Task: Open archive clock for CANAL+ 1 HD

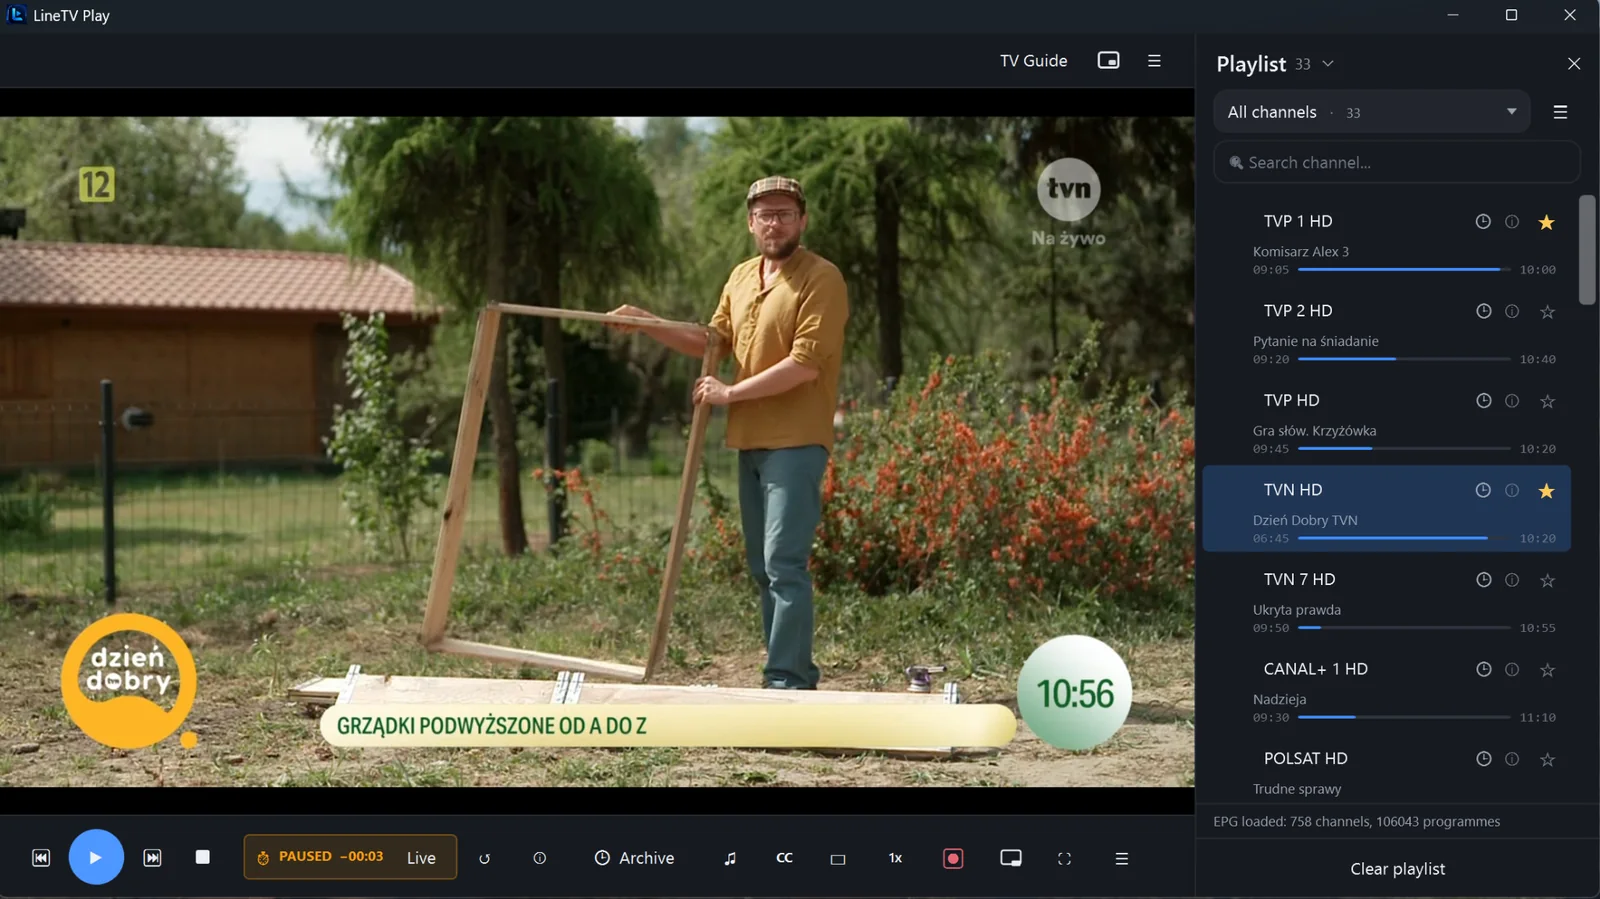Action: point(1483,669)
